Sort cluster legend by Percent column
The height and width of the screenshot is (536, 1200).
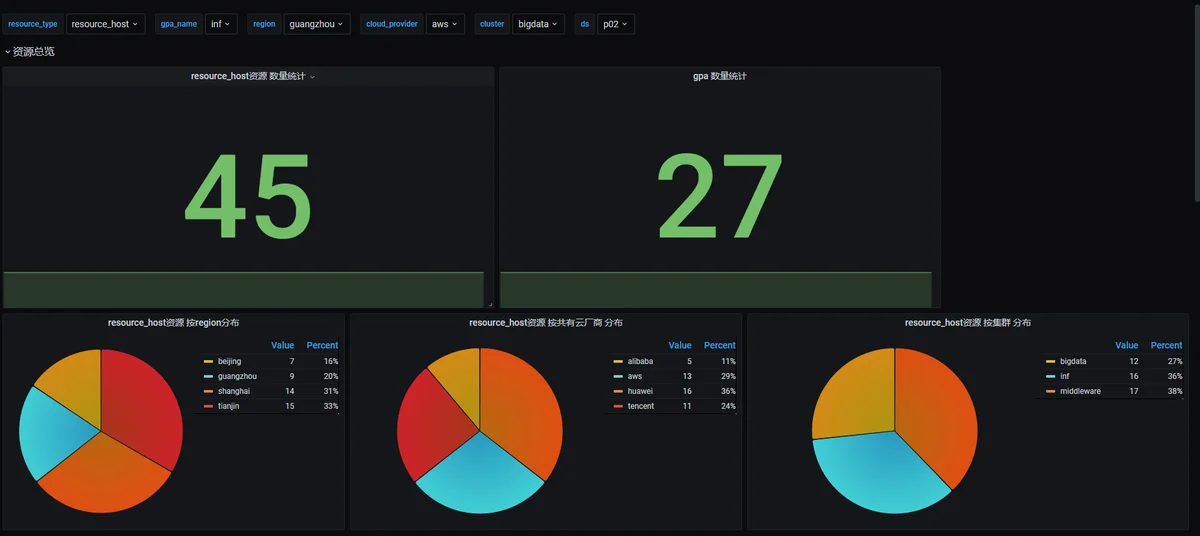1166,345
